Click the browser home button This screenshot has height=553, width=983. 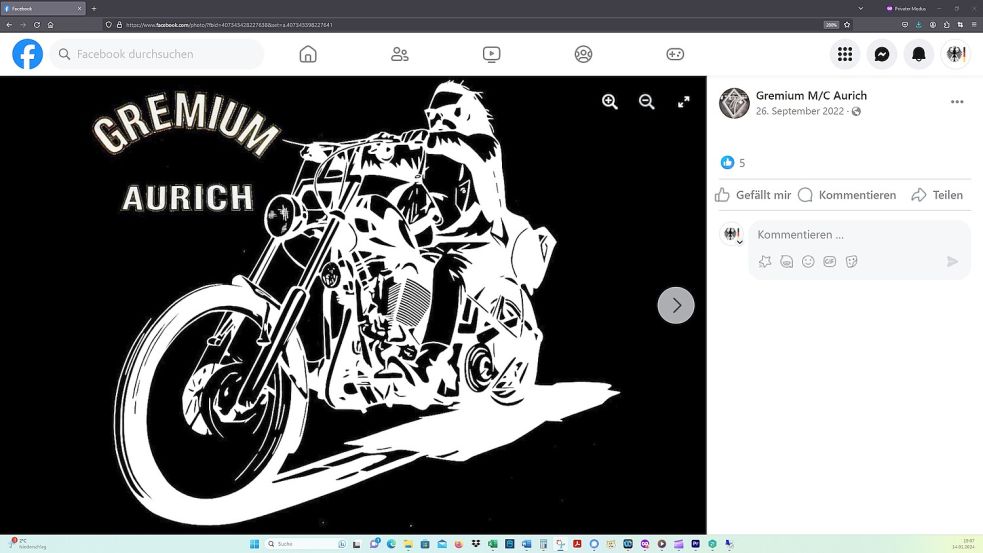coord(51,25)
